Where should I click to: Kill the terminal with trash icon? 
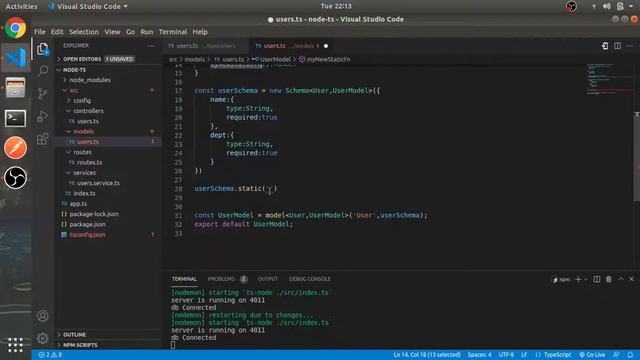pyautogui.click(x=609, y=279)
